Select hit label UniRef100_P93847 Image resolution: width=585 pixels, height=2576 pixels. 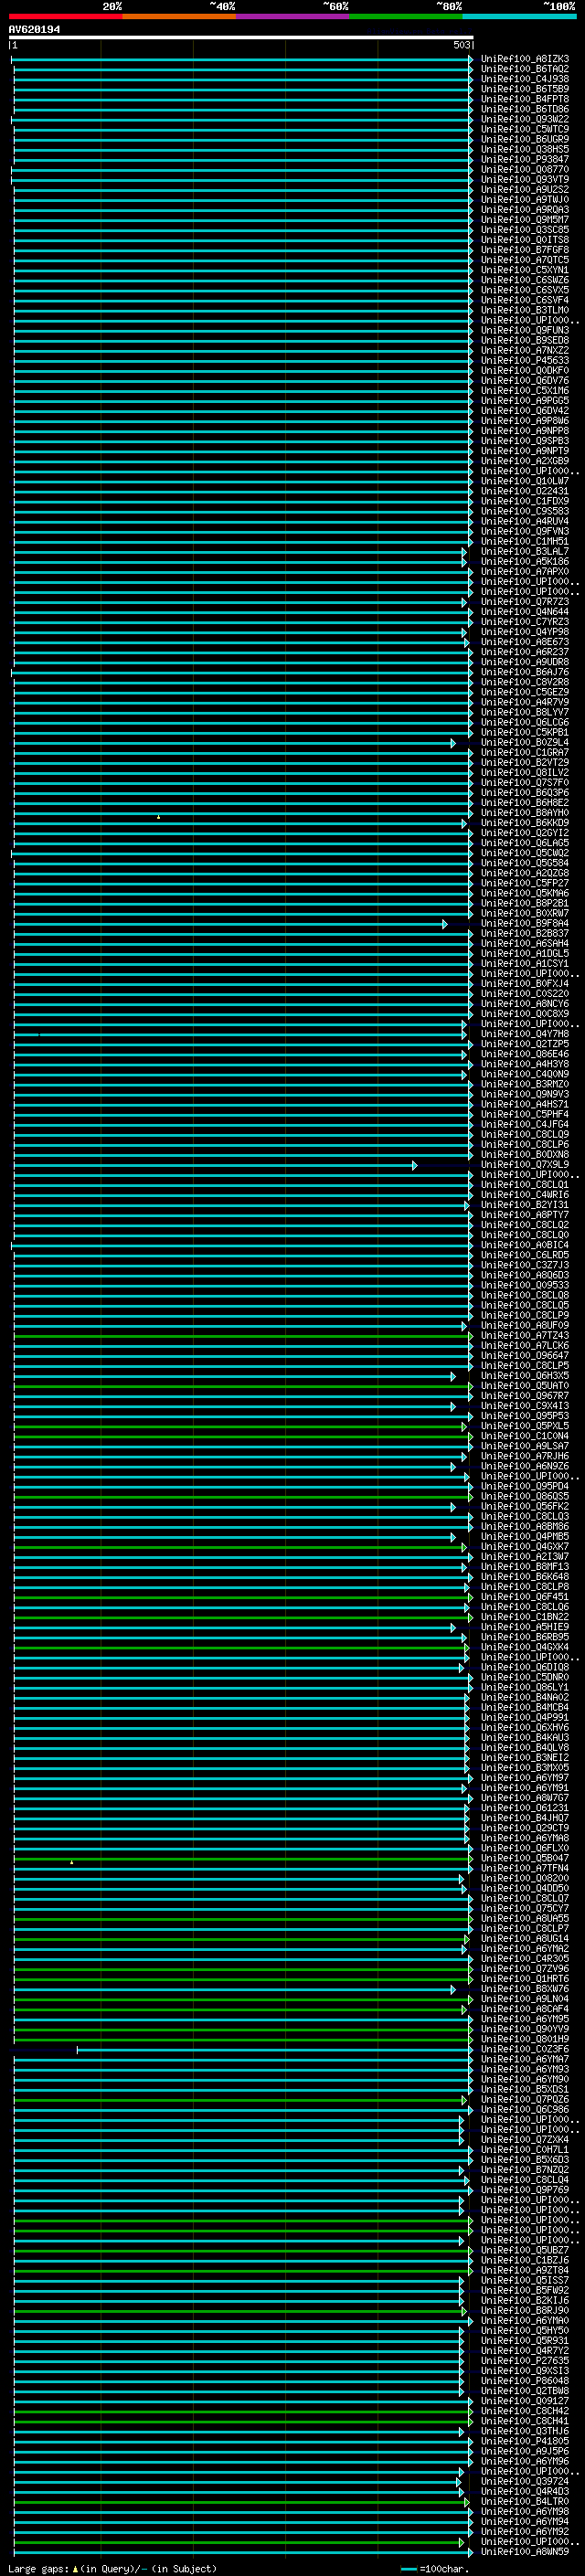[525, 159]
